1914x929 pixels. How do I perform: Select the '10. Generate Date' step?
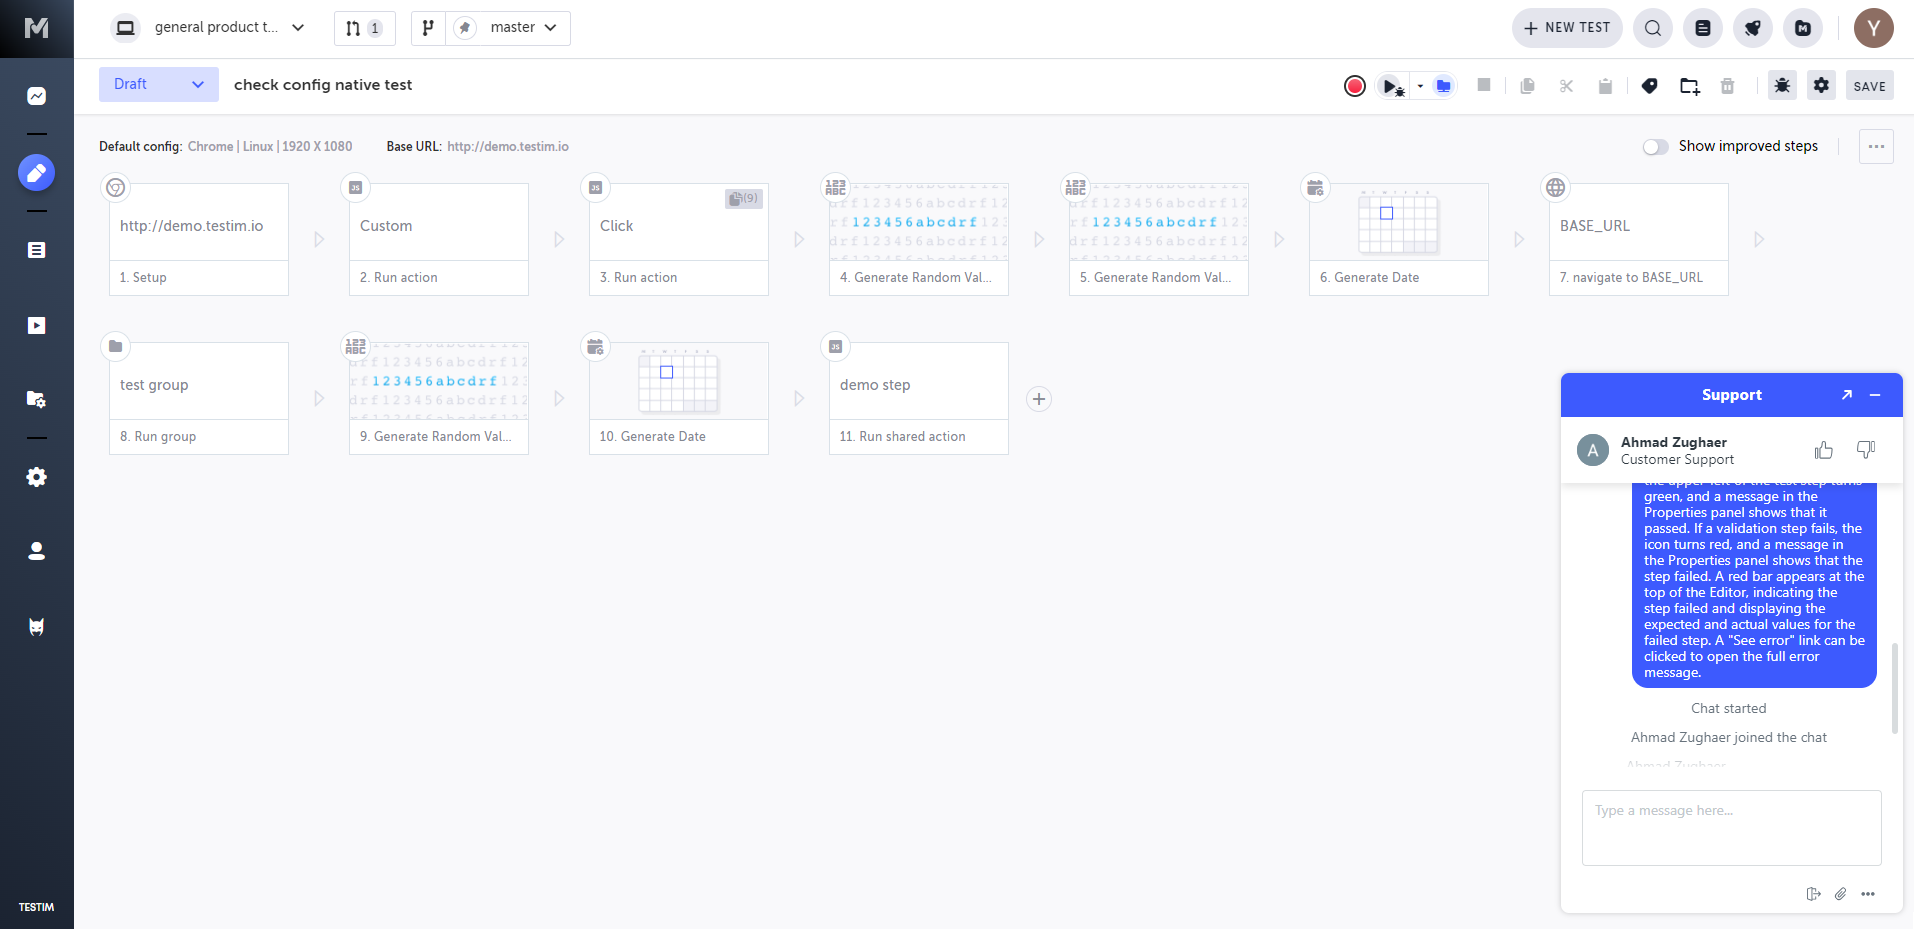click(x=679, y=398)
